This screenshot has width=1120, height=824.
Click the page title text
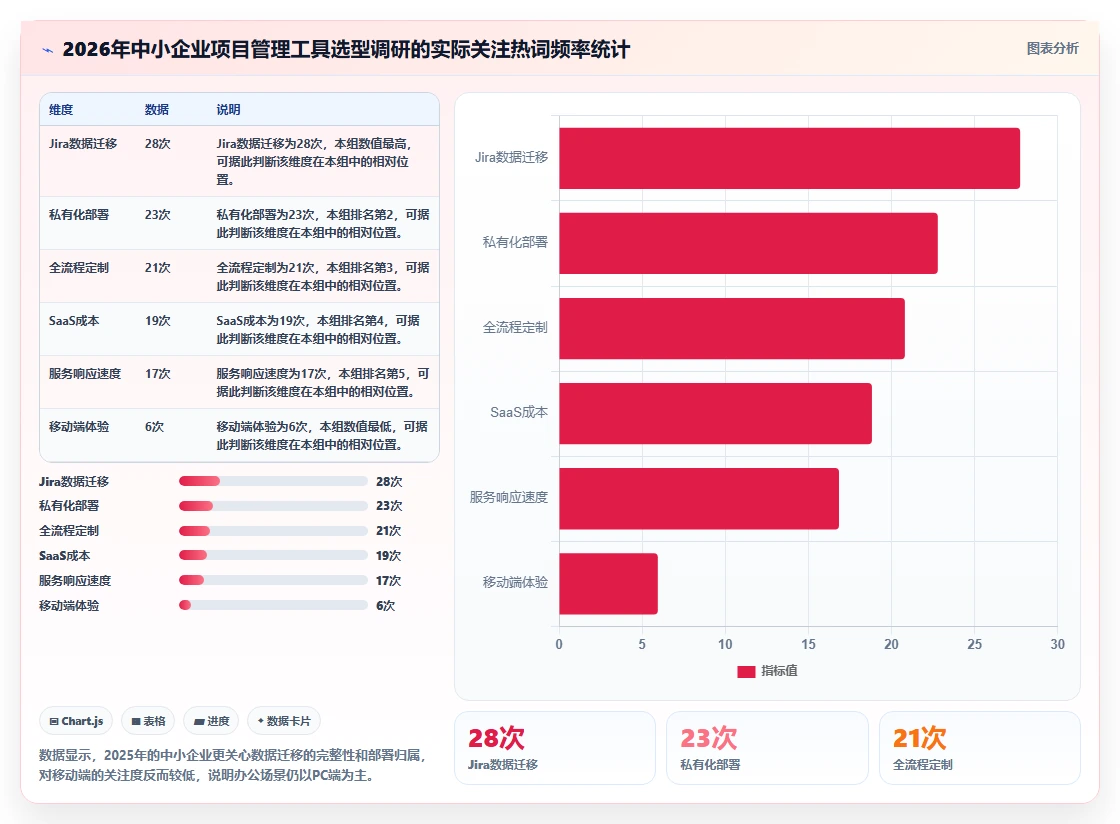click(x=346, y=49)
